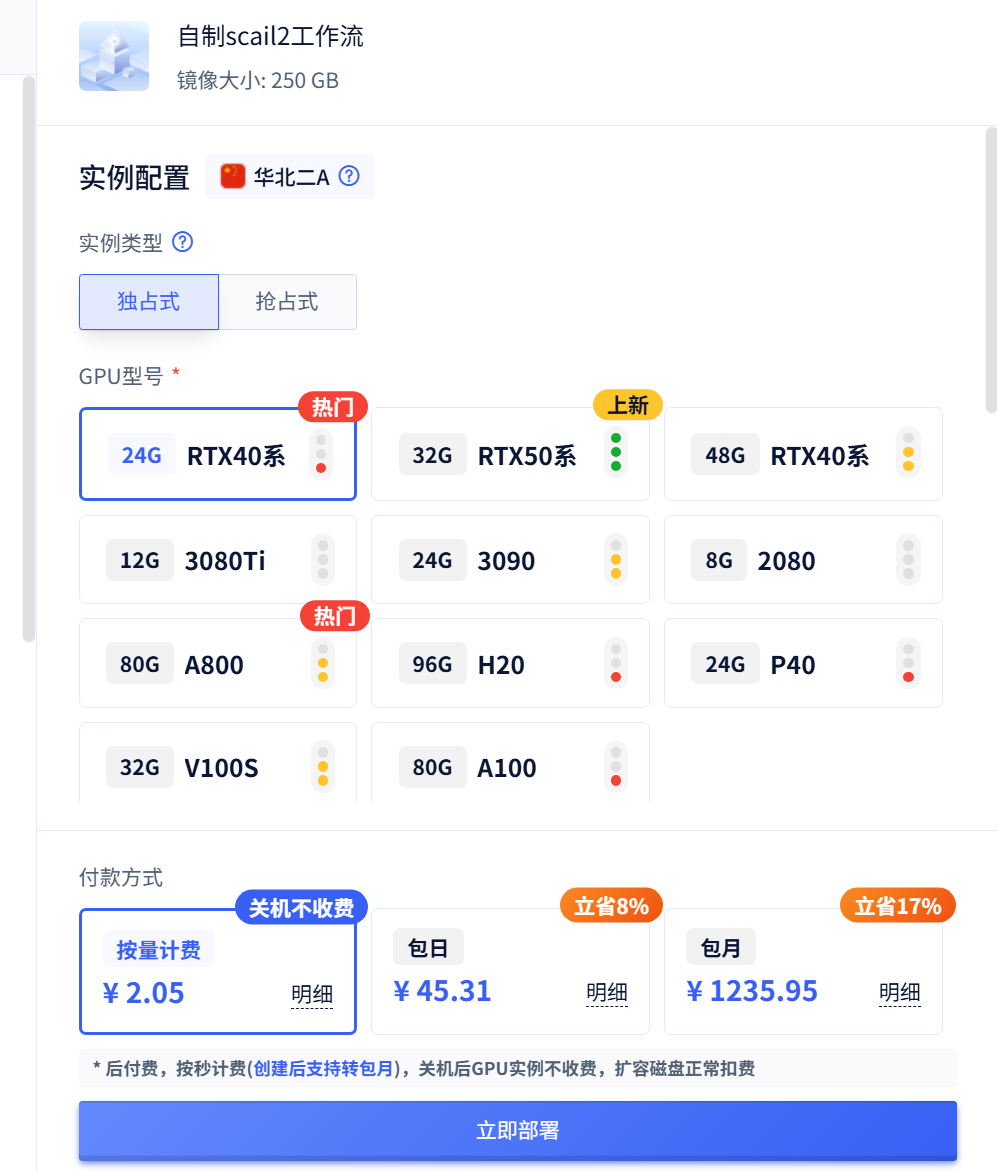Click availability indicator on P40 card
The height and width of the screenshot is (1172, 997).
point(908,664)
